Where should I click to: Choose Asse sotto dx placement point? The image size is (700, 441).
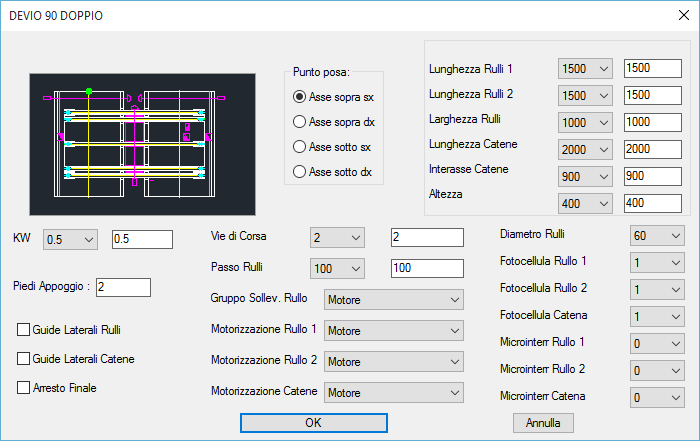coord(332,172)
